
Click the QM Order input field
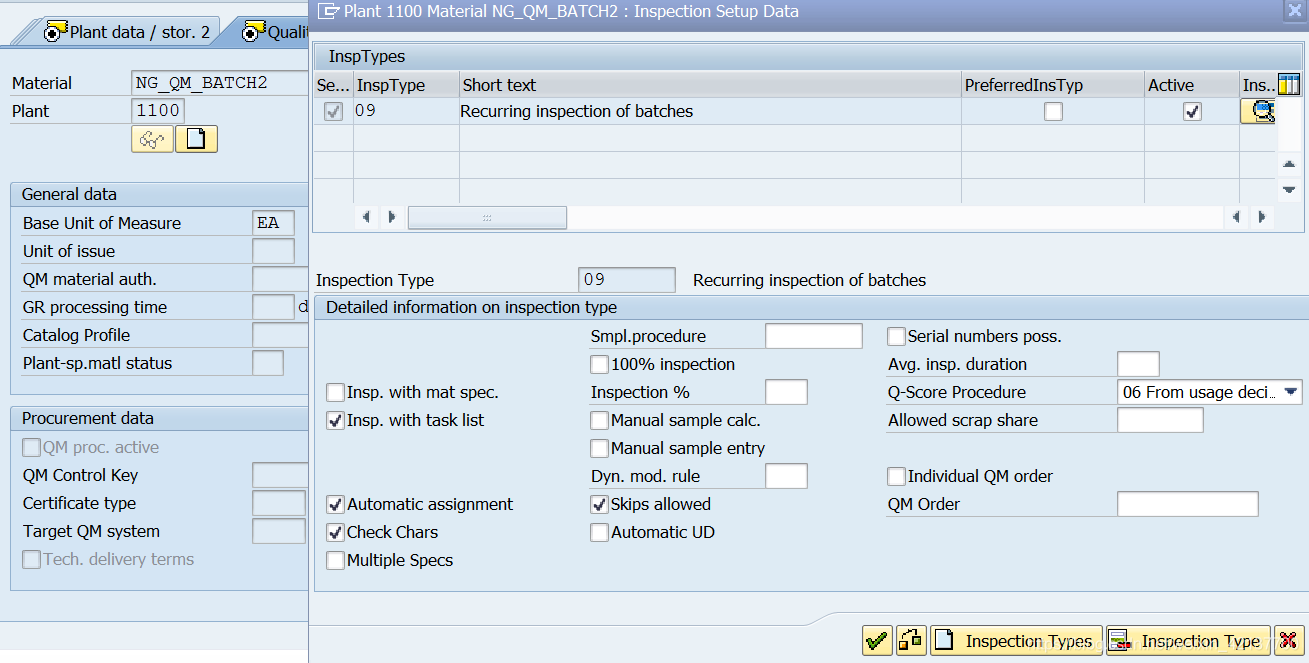1187,504
